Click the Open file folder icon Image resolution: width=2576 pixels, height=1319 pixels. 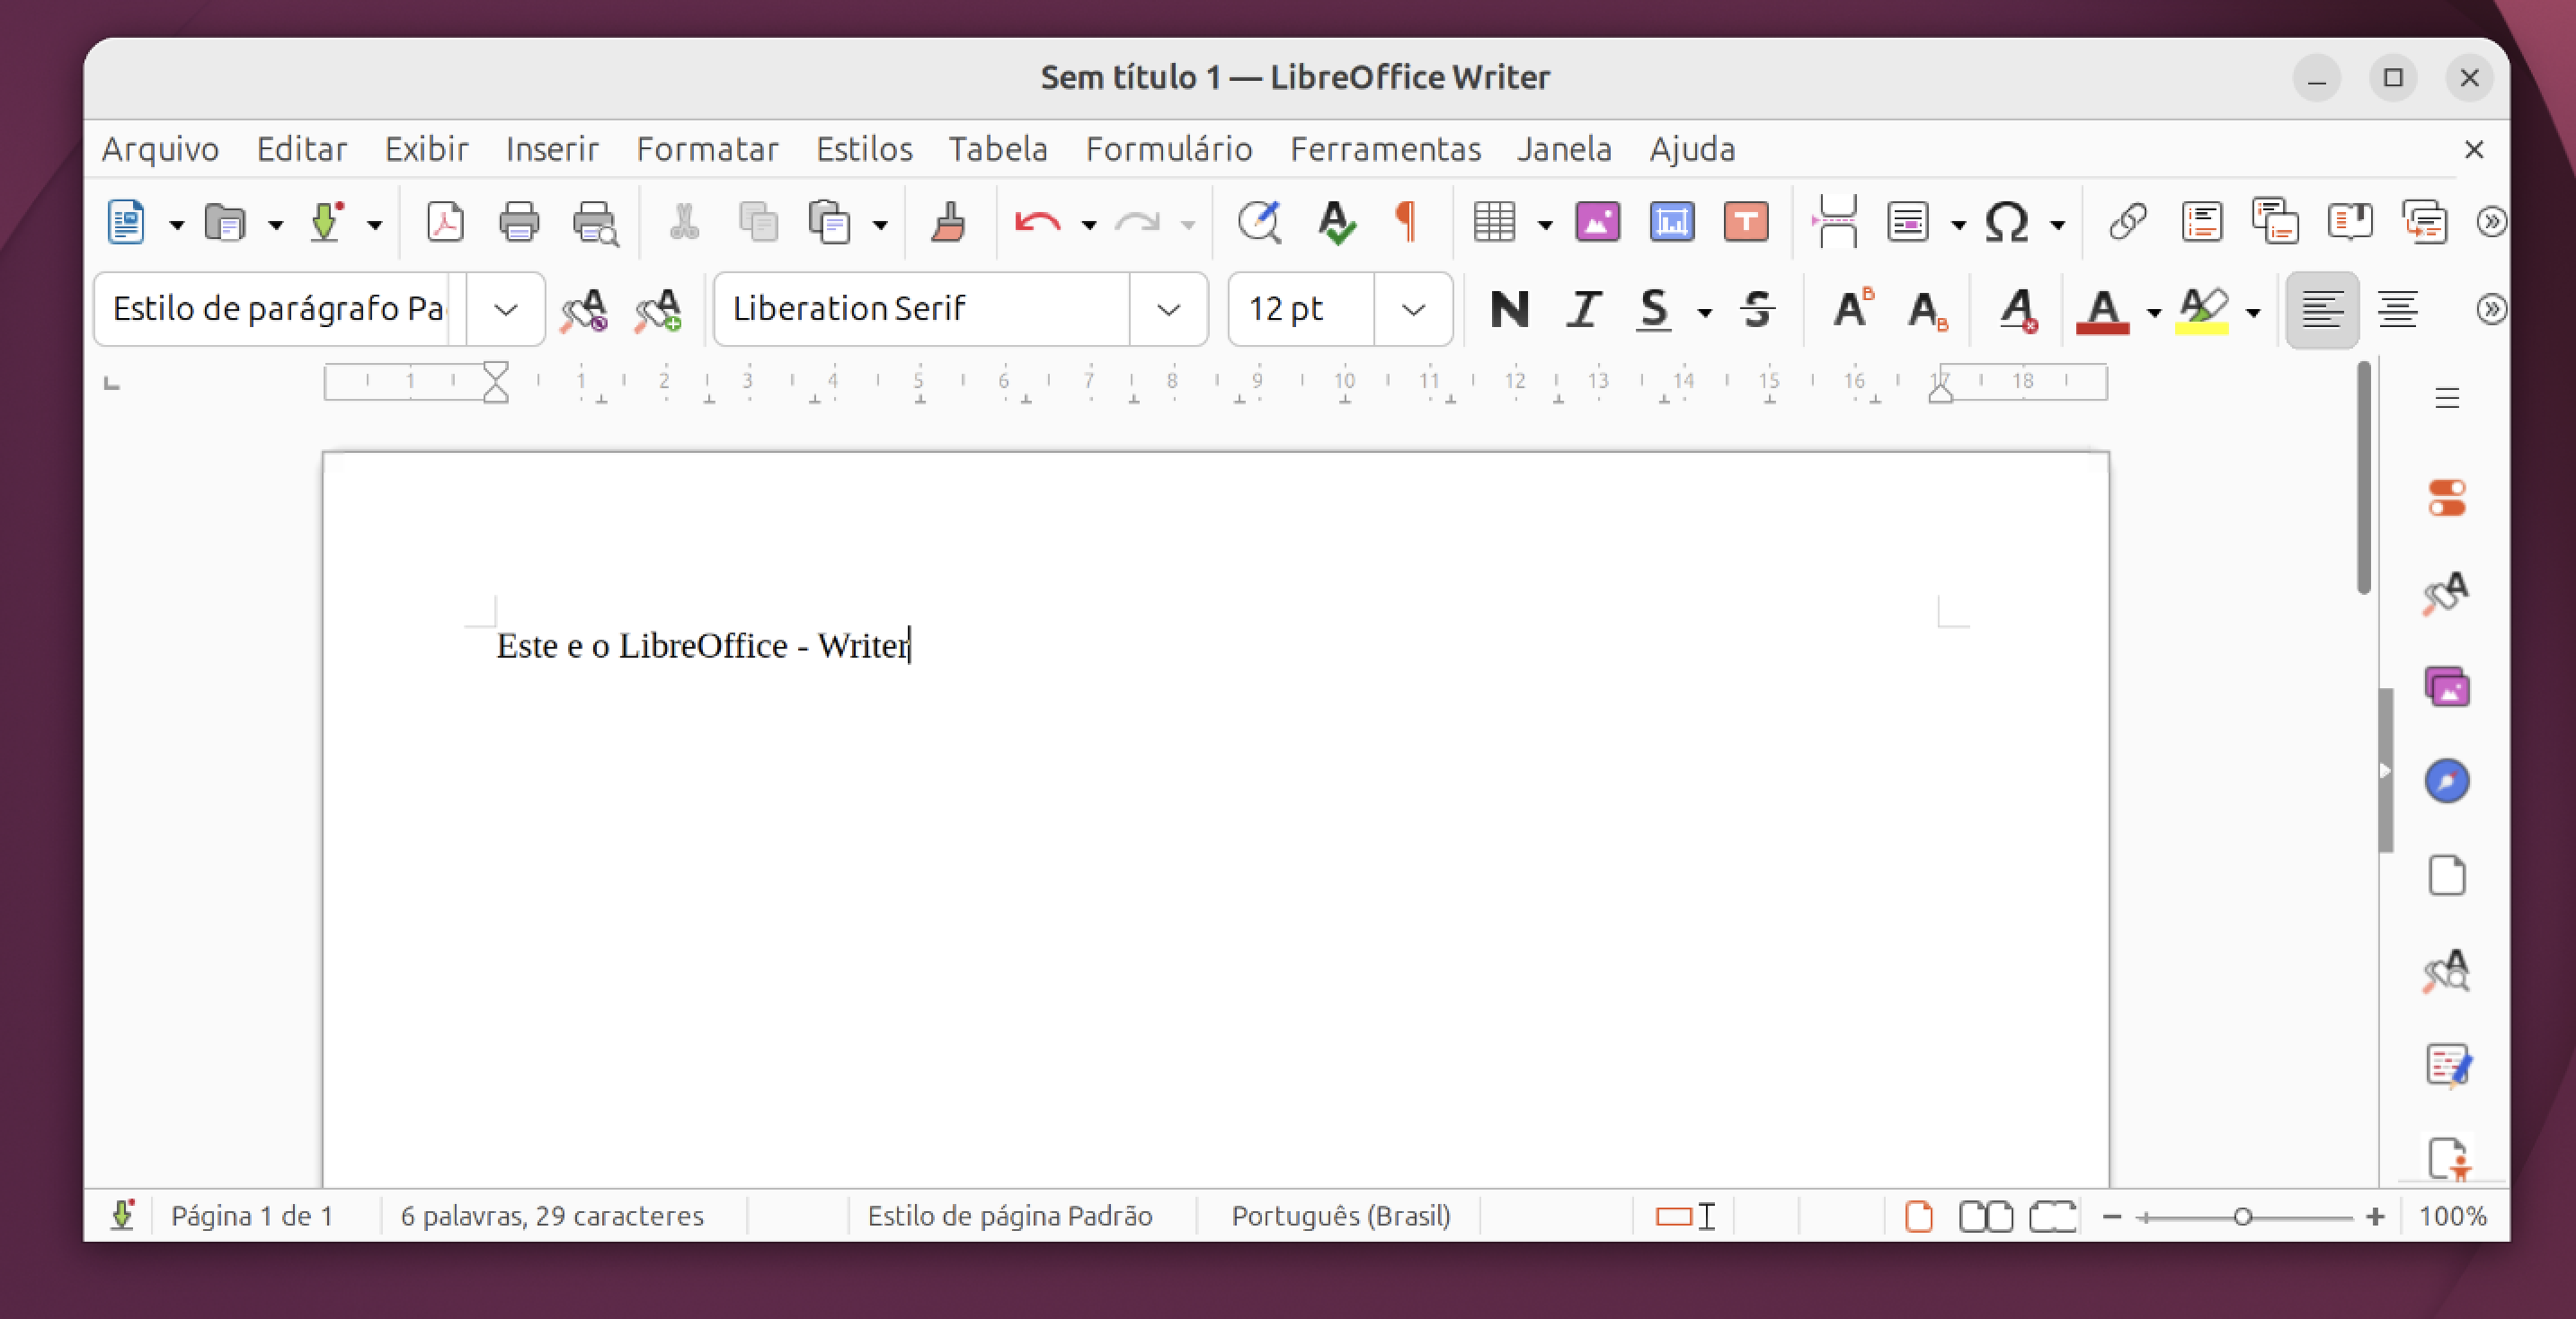tap(225, 222)
